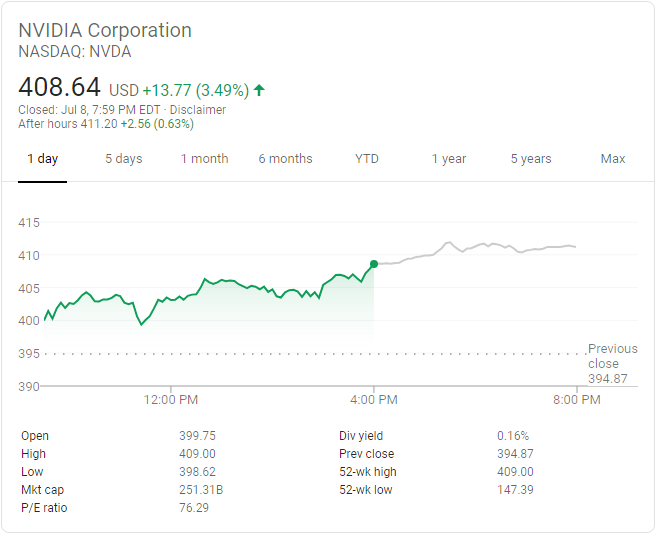Click the green up arrow icon
The height and width of the screenshot is (534, 656).
(259, 90)
